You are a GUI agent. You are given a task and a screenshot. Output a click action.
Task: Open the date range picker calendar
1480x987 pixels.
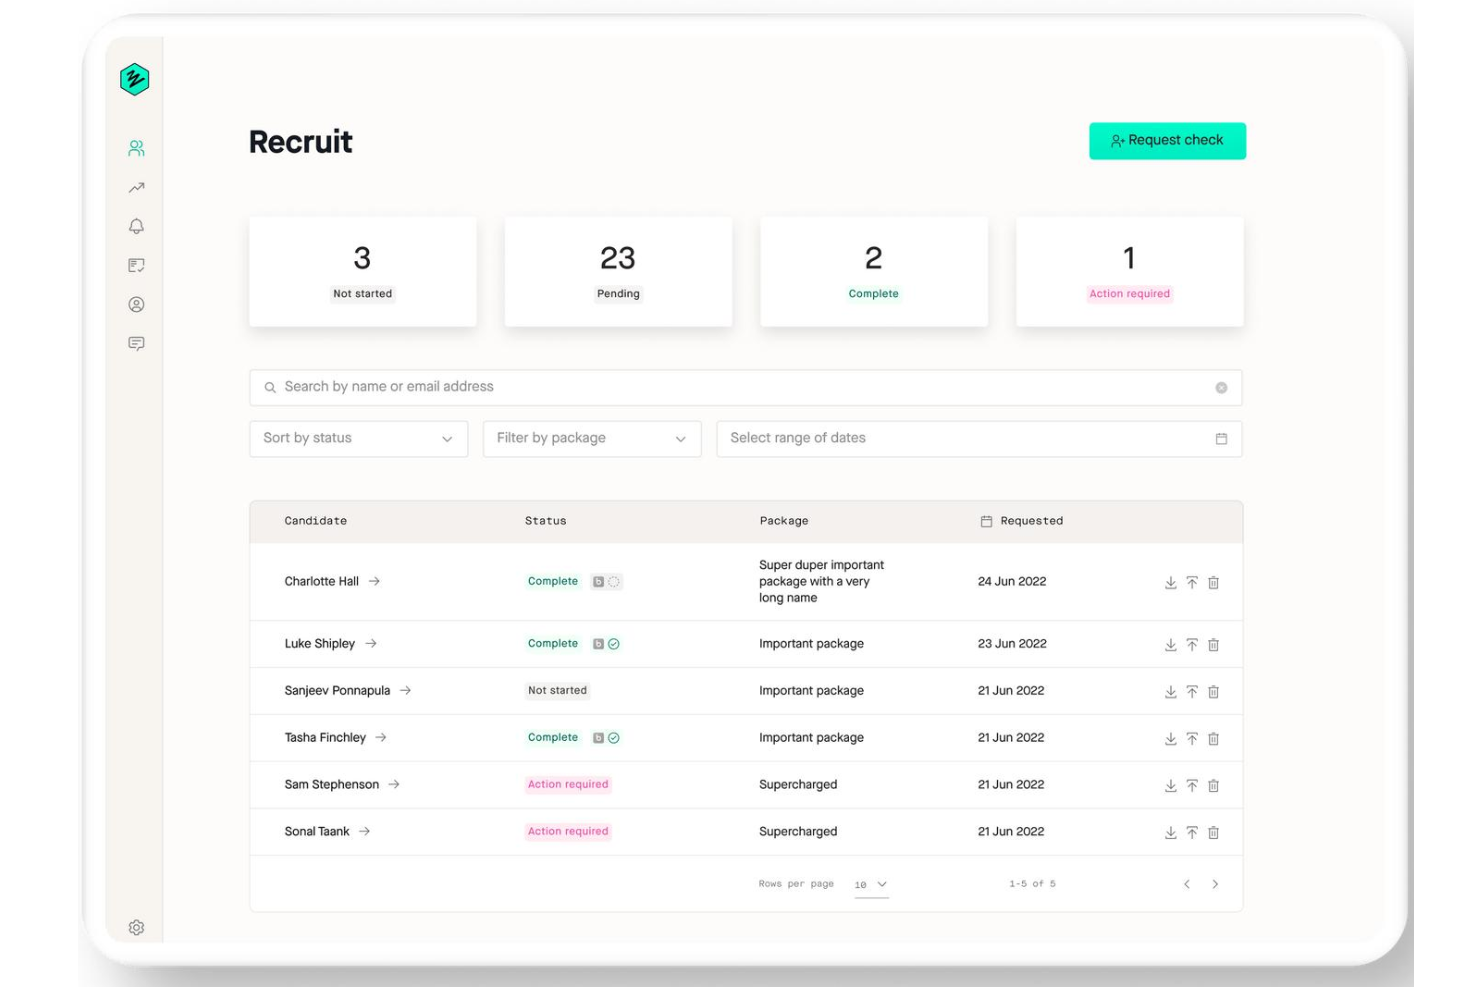coord(1220,438)
